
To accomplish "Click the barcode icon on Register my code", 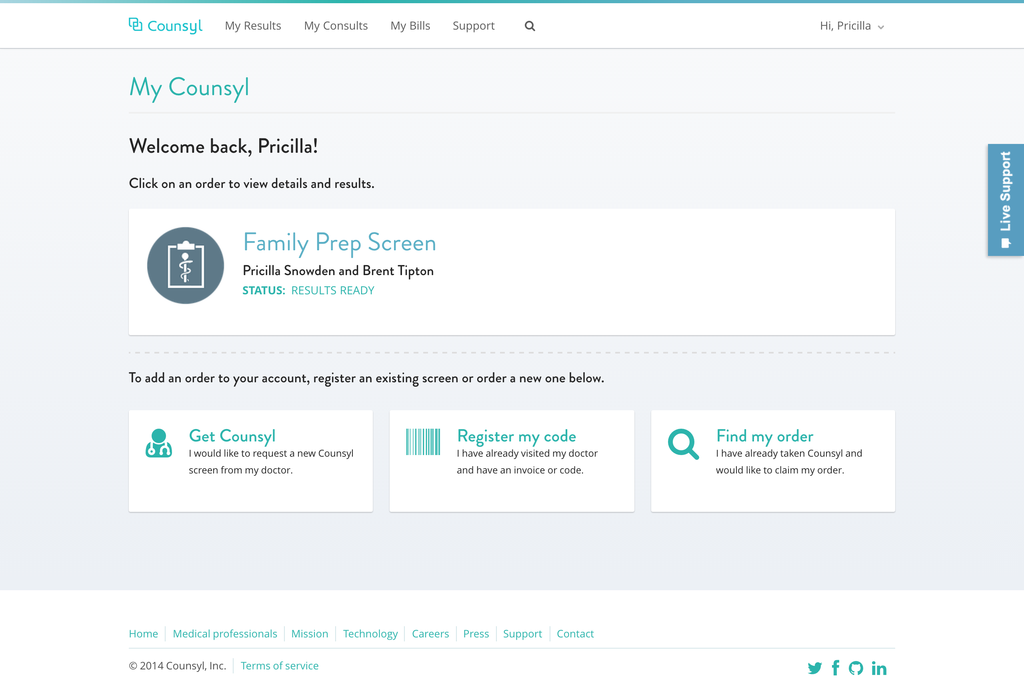I will click(x=423, y=442).
